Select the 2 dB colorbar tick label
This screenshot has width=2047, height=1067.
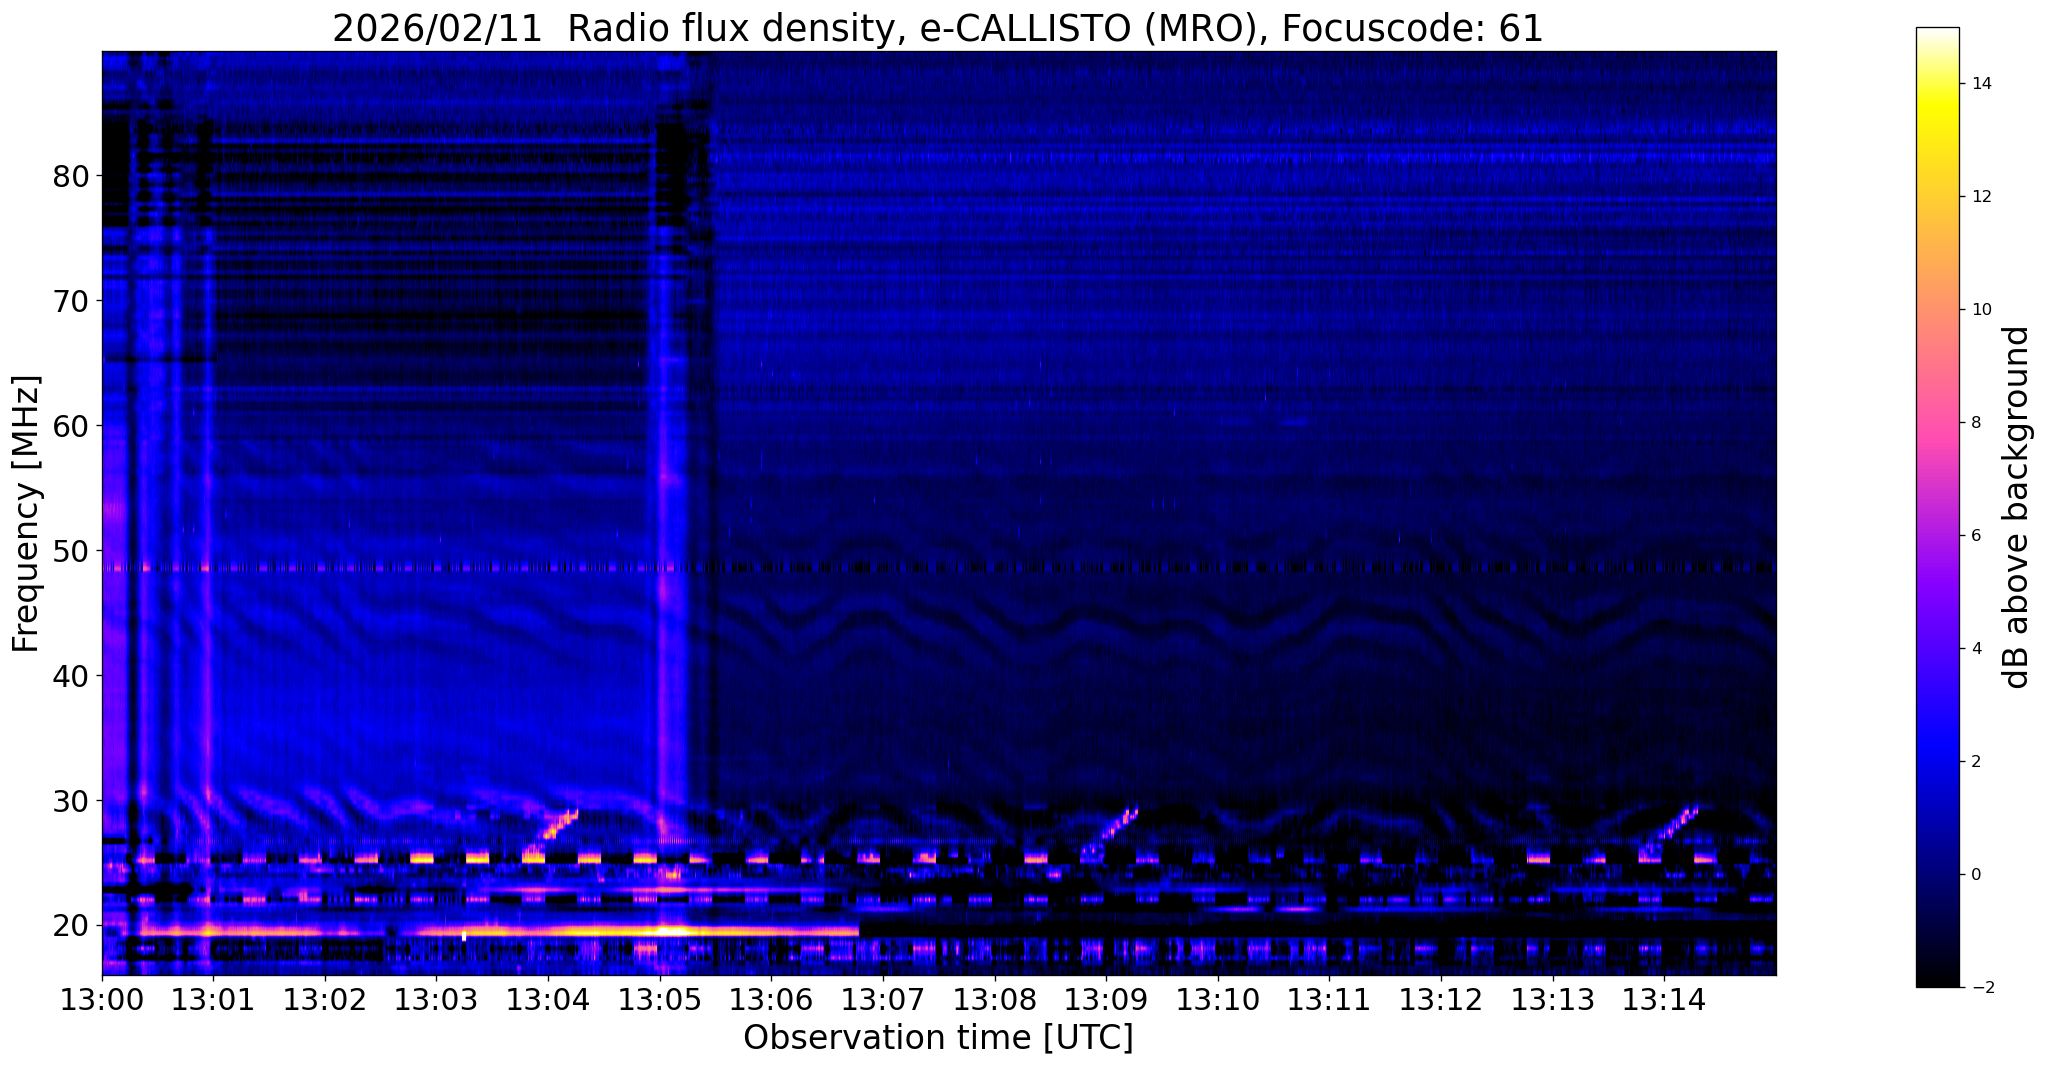(x=1975, y=762)
